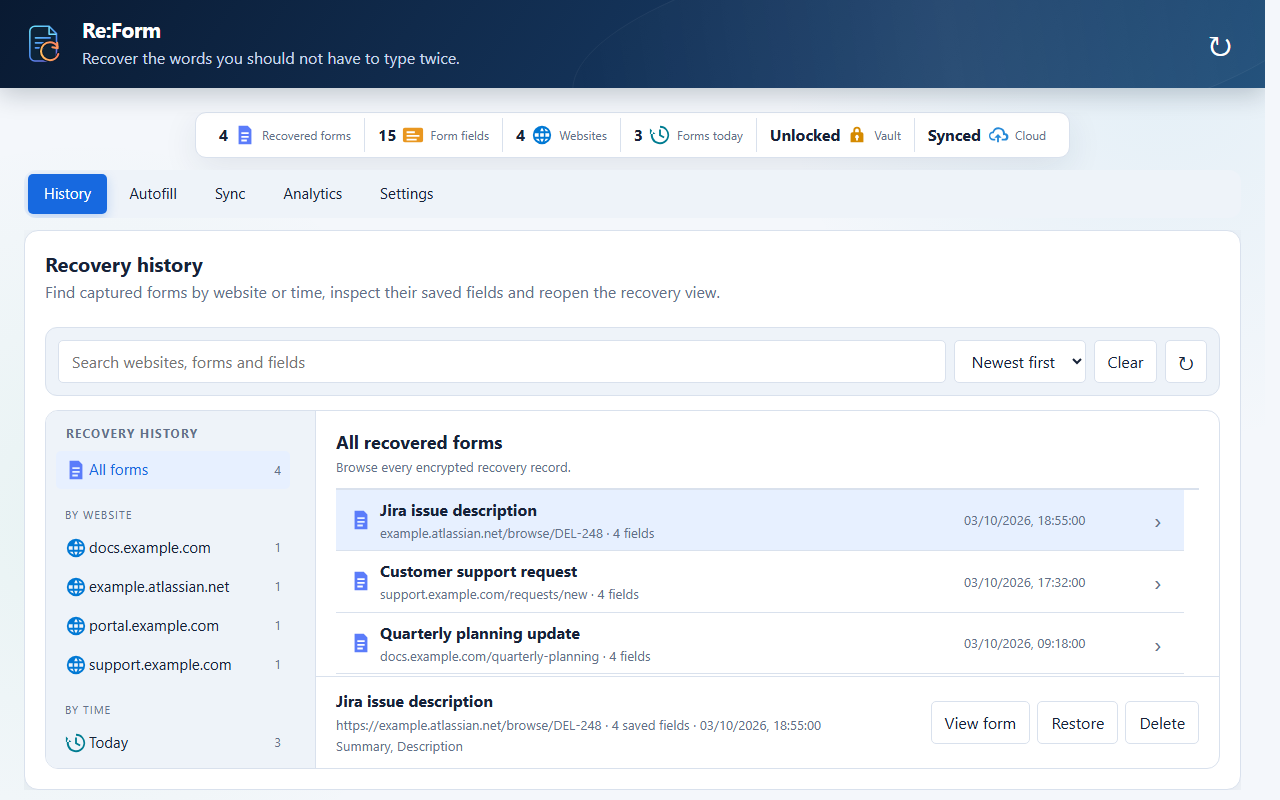Select the Jira issue description list title
Screen dimensions: 1280x800
coord(458,510)
